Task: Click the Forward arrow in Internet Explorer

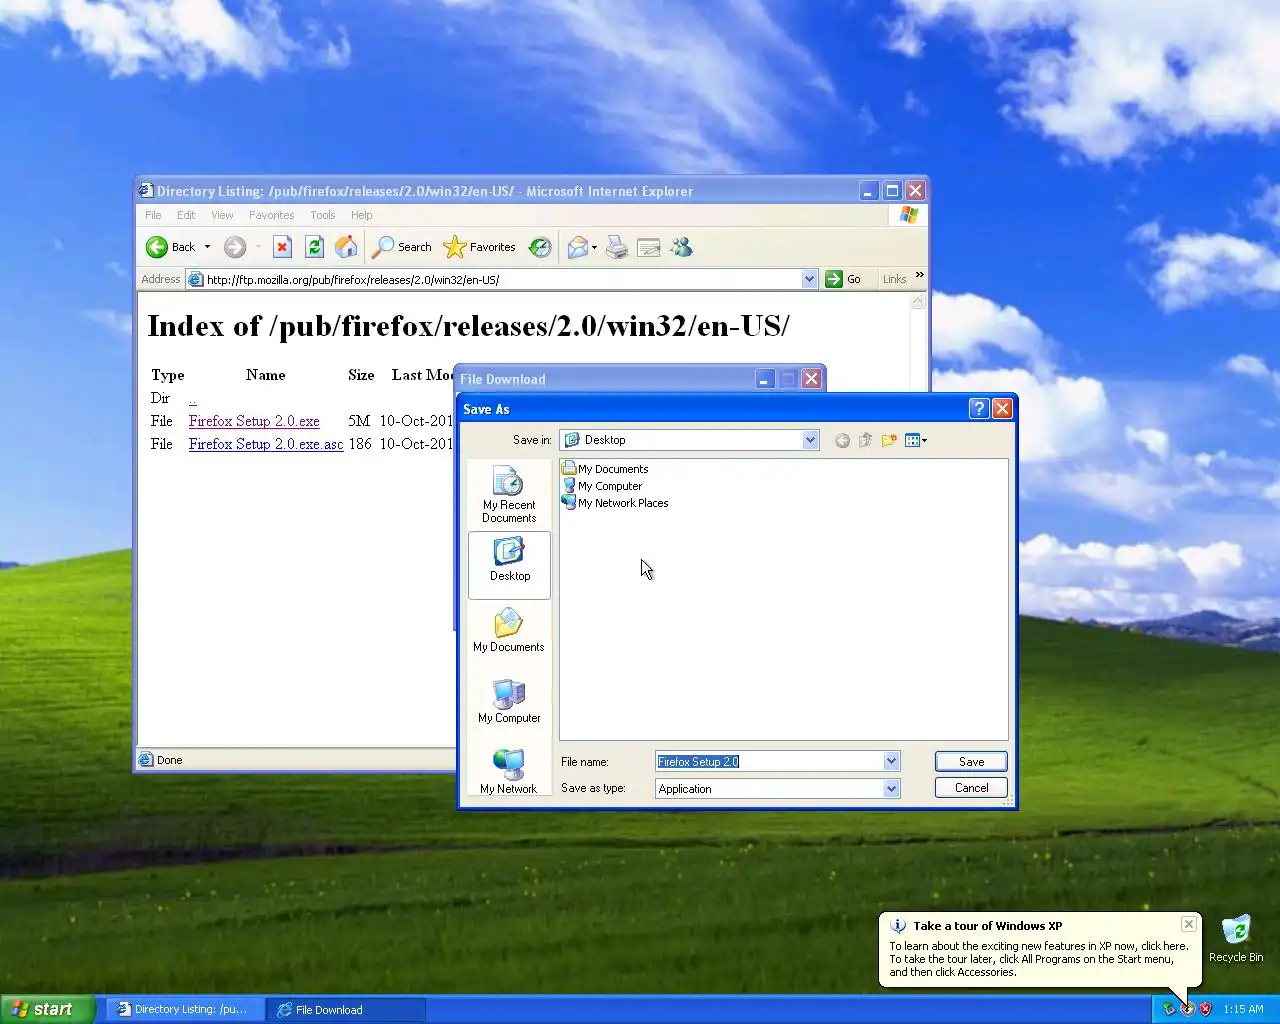Action: coord(235,247)
